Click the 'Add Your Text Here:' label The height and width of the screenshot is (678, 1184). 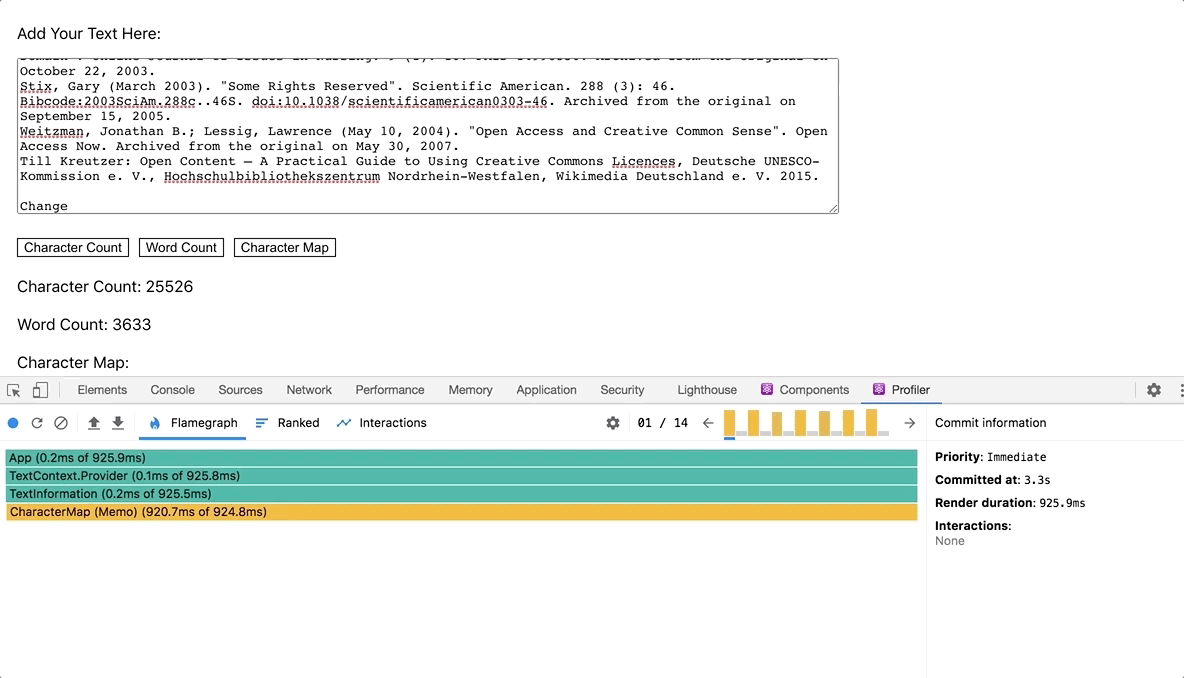[x=89, y=34]
